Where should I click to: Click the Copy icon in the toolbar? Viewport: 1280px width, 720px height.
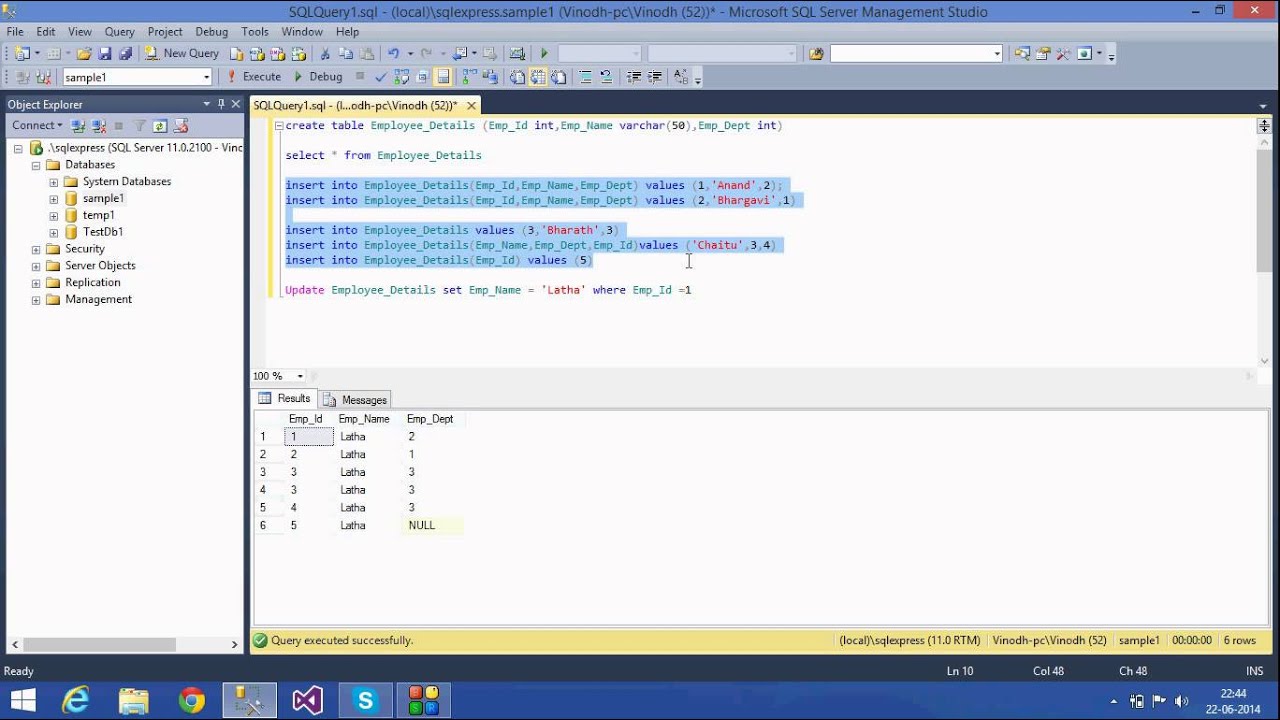tap(345, 53)
